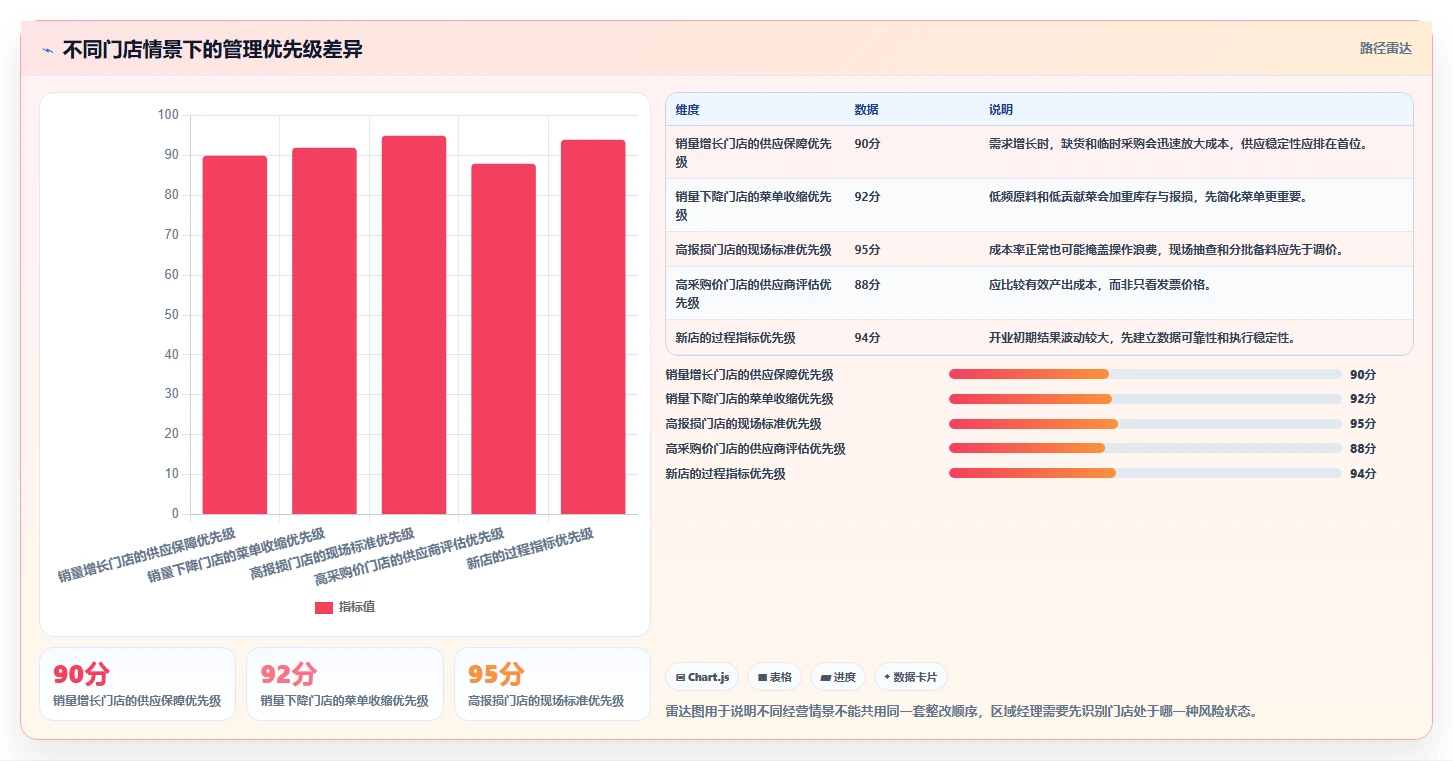Click the footer note starting 雷达图用于说明

tap(961, 712)
